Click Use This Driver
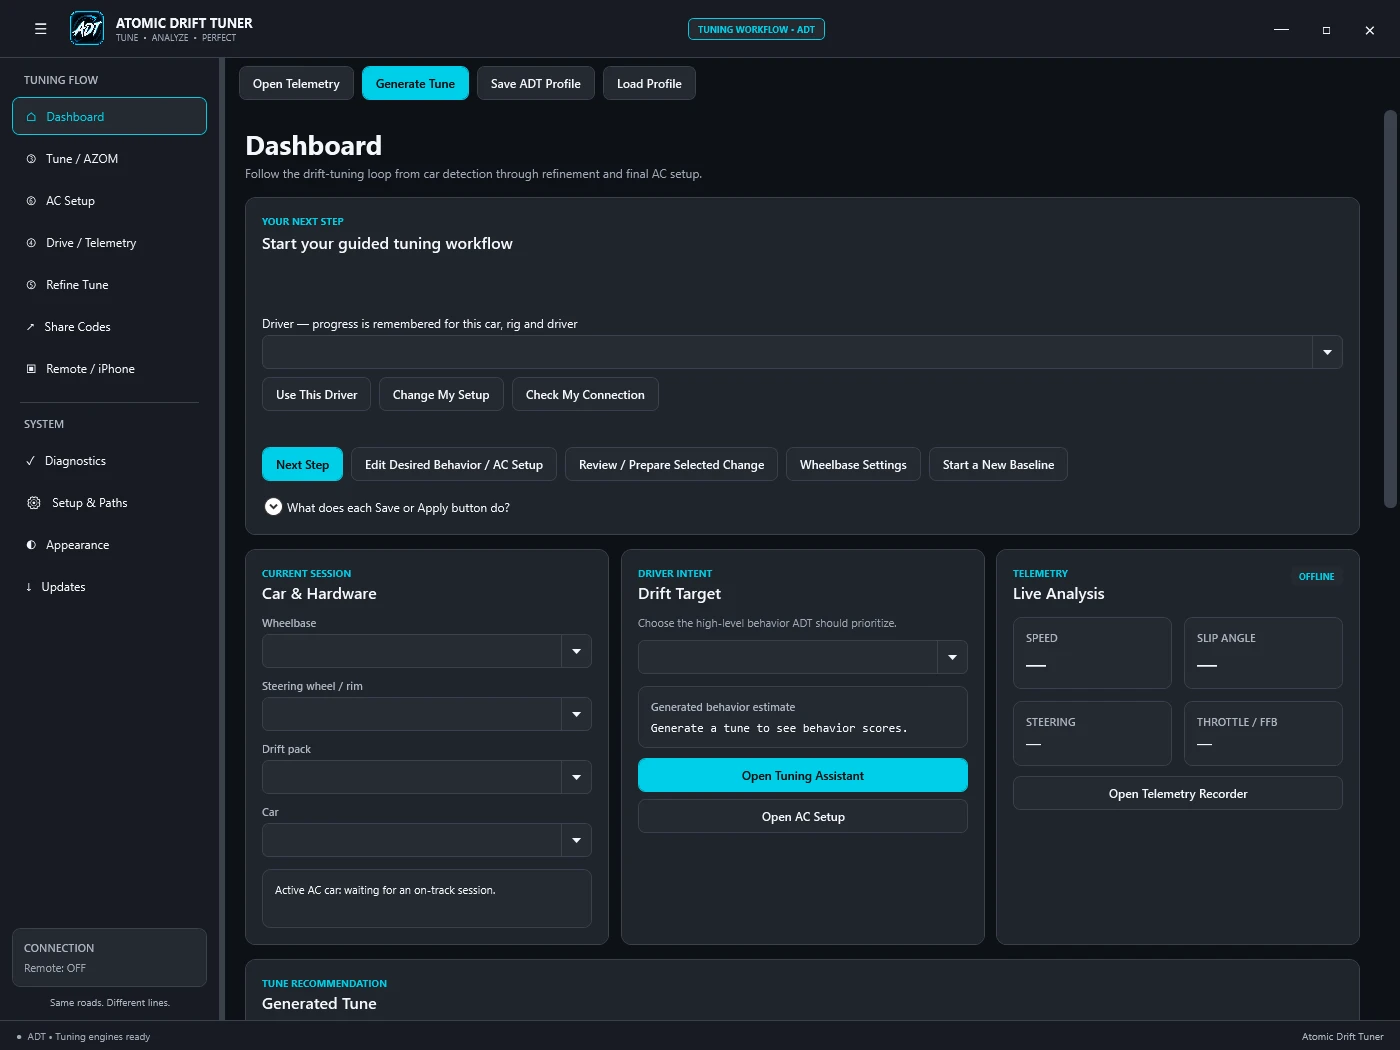Viewport: 1400px width, 1050px height. (316, 394)
